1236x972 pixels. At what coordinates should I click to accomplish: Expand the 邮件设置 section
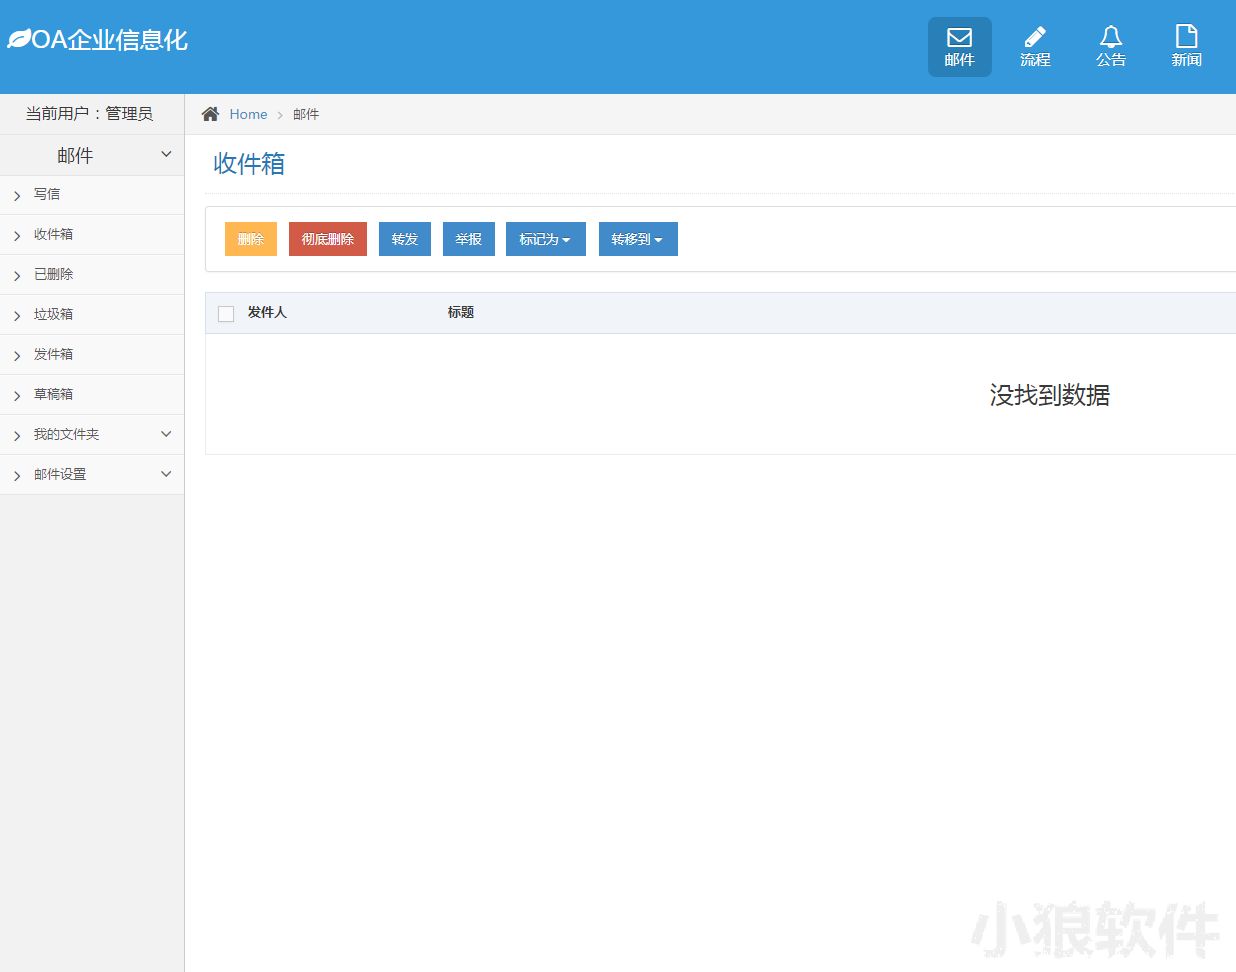[166, 474]
